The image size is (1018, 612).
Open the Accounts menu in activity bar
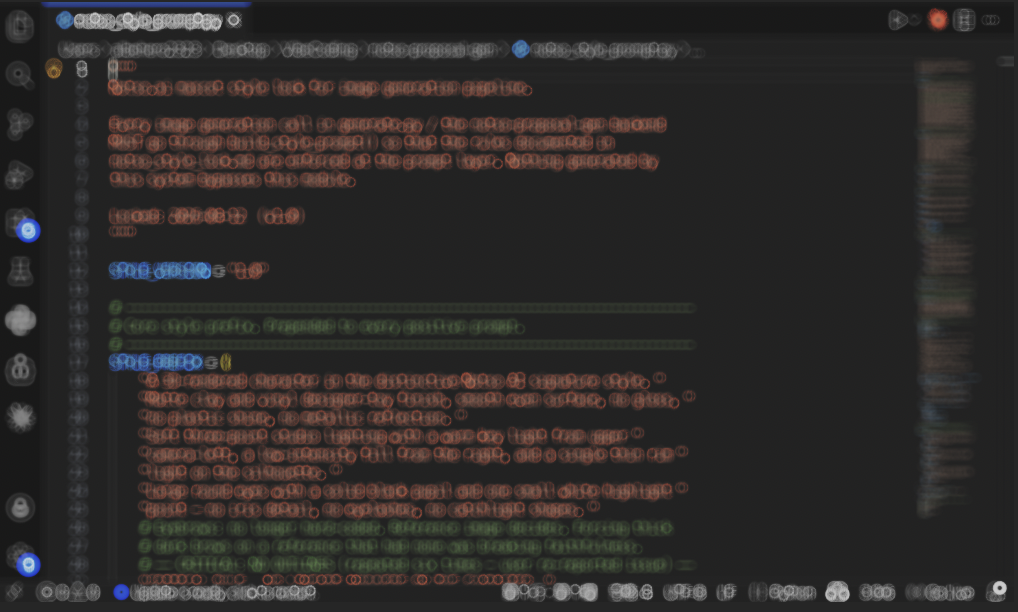(x=19, y=508)
